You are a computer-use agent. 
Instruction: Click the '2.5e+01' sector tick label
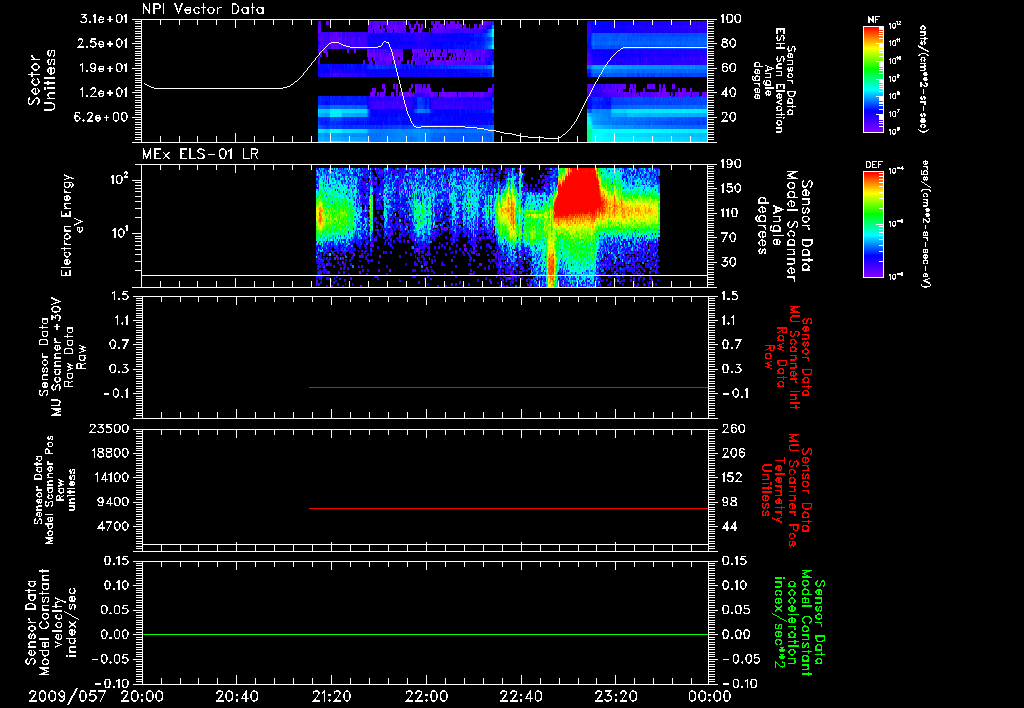pyautogui.click(x=105, y=43)
